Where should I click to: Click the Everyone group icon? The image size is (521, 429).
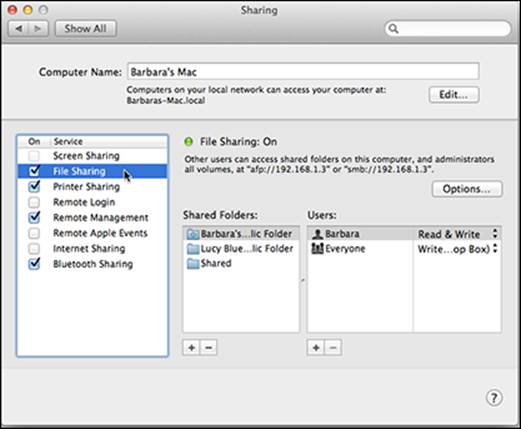click(x=317, y=249)
